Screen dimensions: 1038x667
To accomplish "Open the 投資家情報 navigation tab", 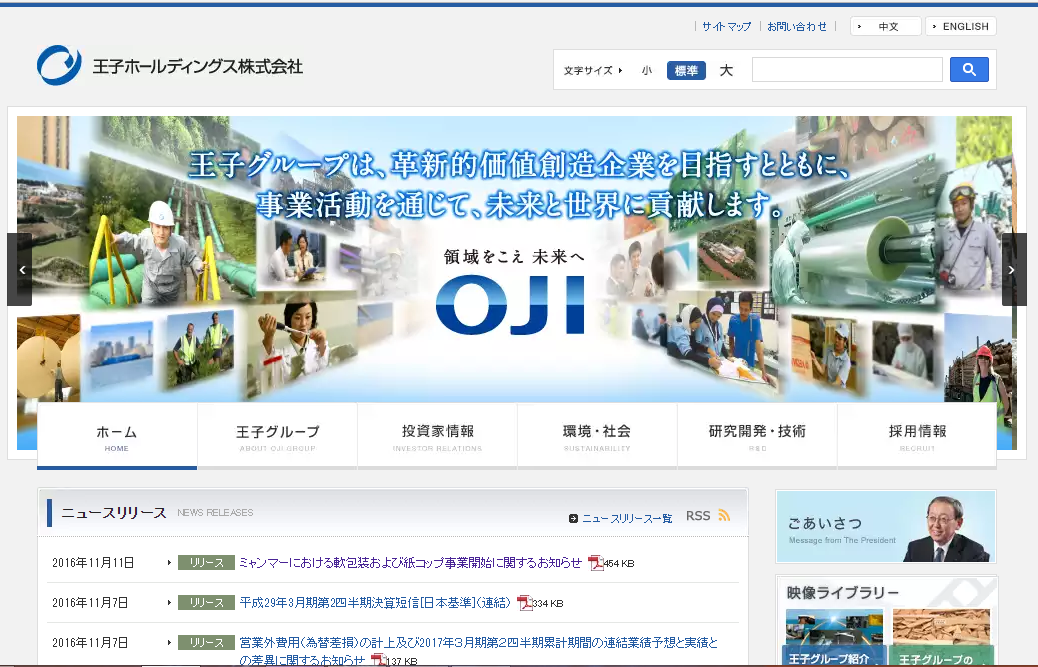I will (438, 437).
